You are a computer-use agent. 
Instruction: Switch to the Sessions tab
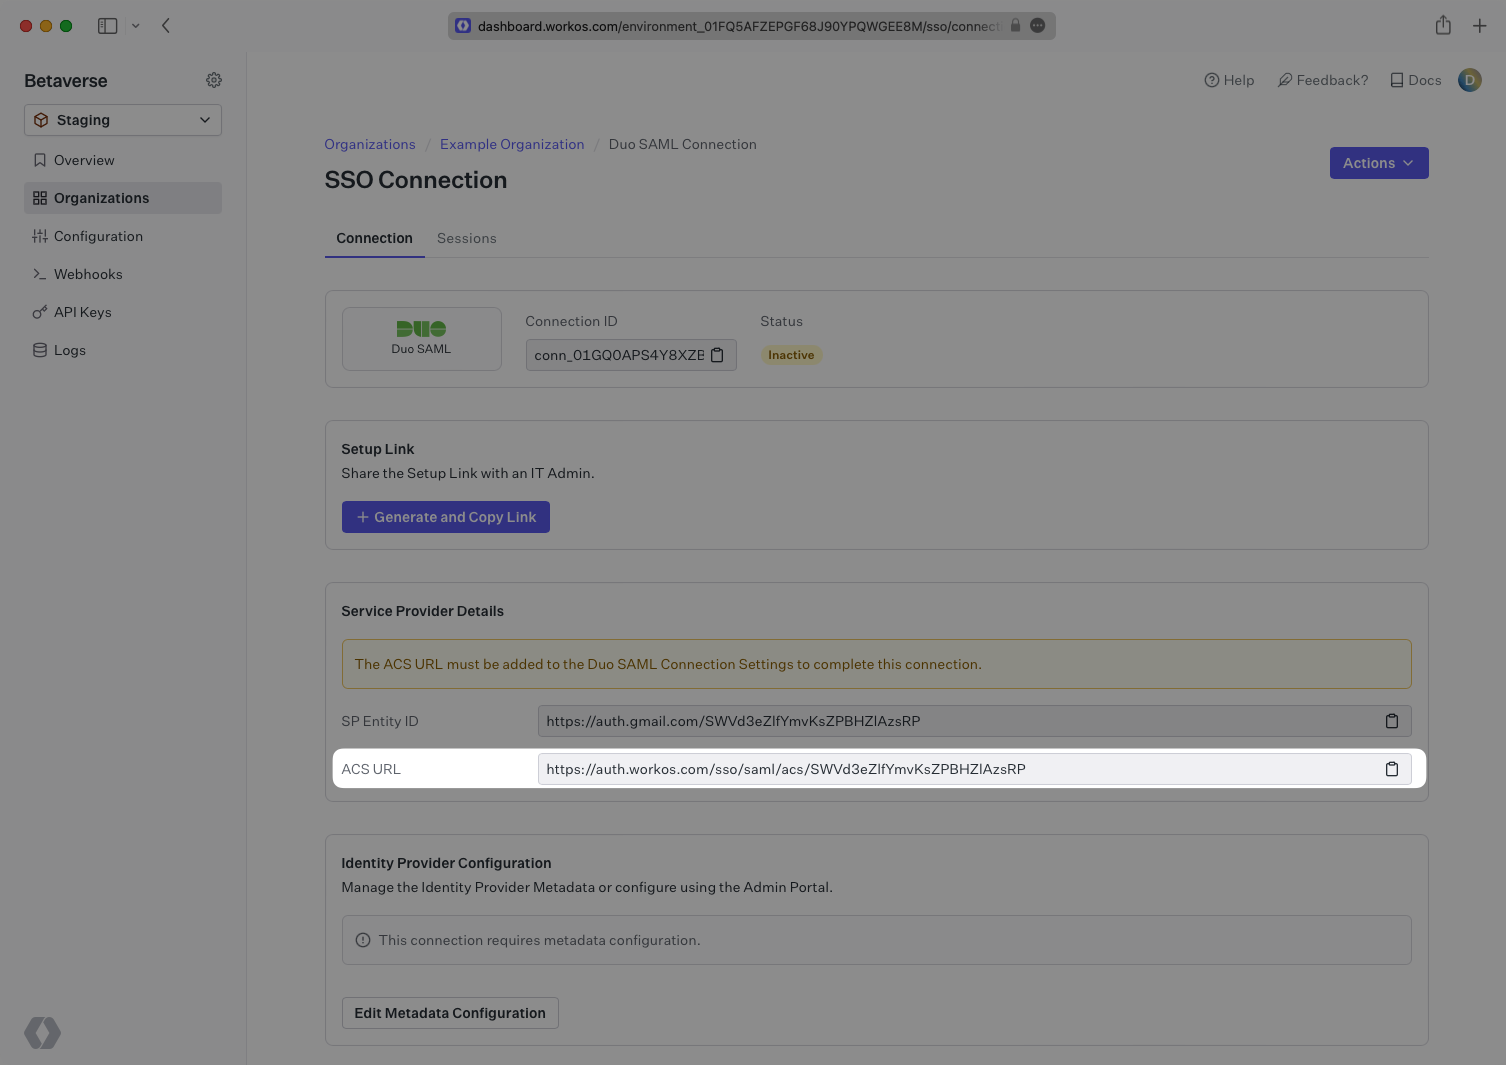[x=466, y=238]
